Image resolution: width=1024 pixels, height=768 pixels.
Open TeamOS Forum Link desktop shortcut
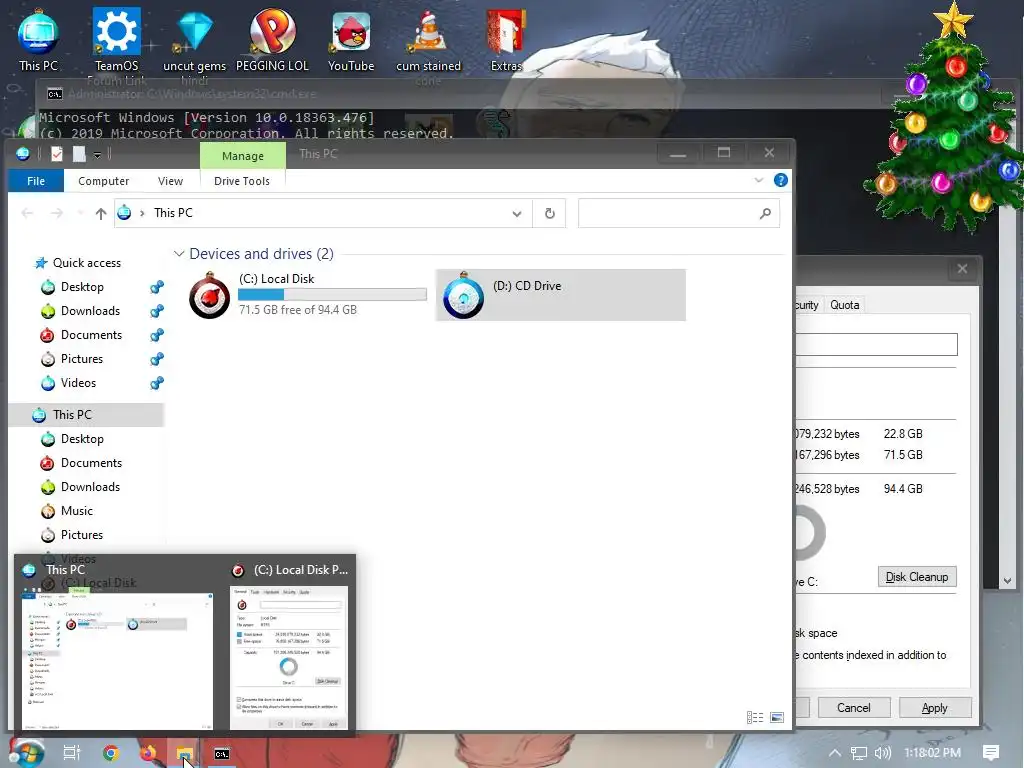(116, 46)
